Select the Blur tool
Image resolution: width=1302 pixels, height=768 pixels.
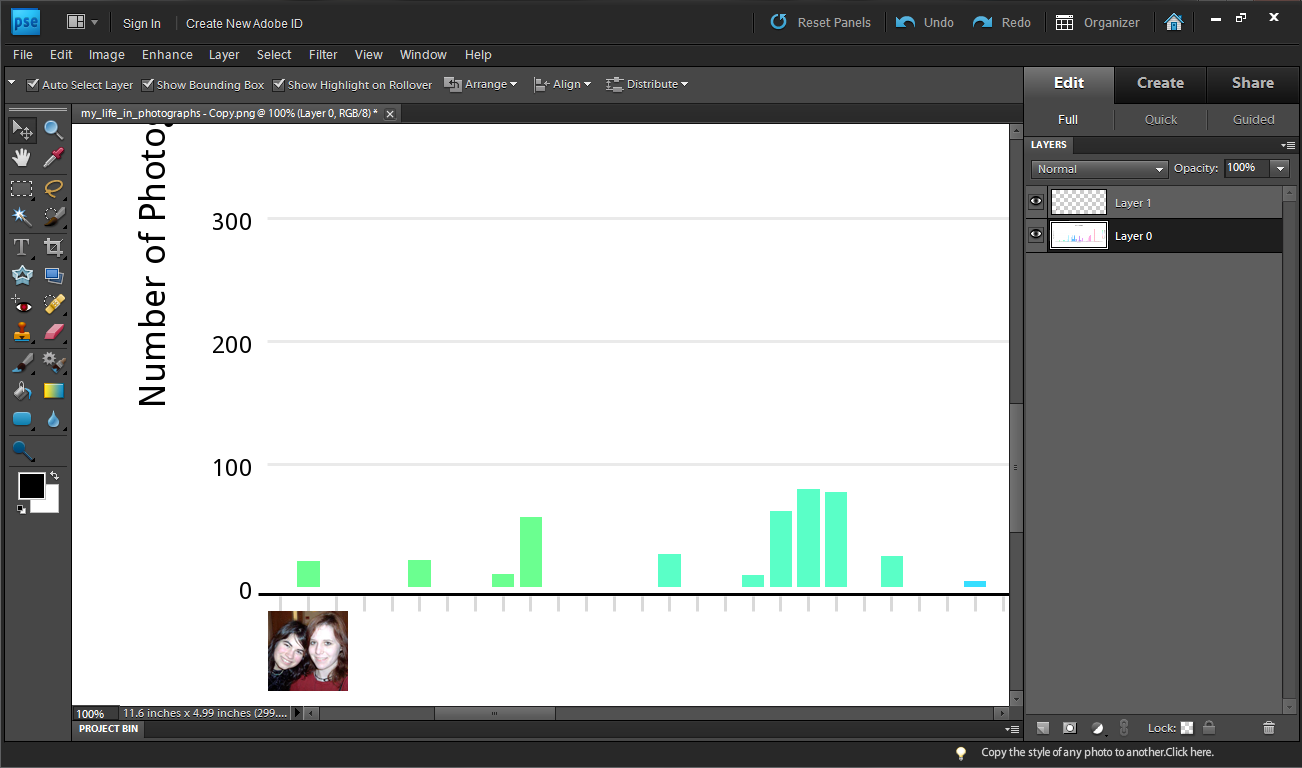(53, 419)
